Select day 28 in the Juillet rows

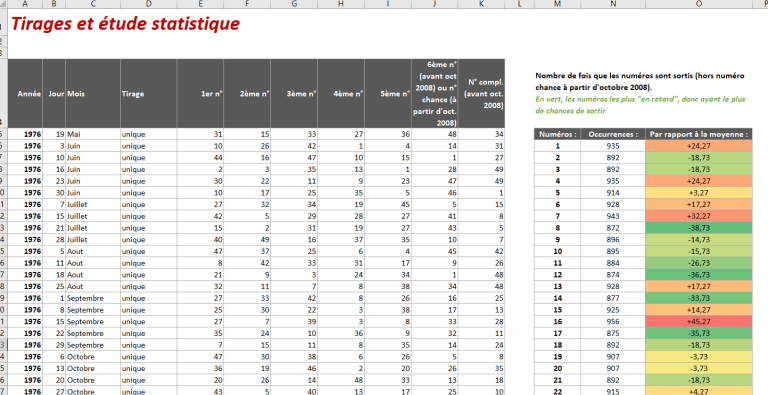(x=54, y=240)
